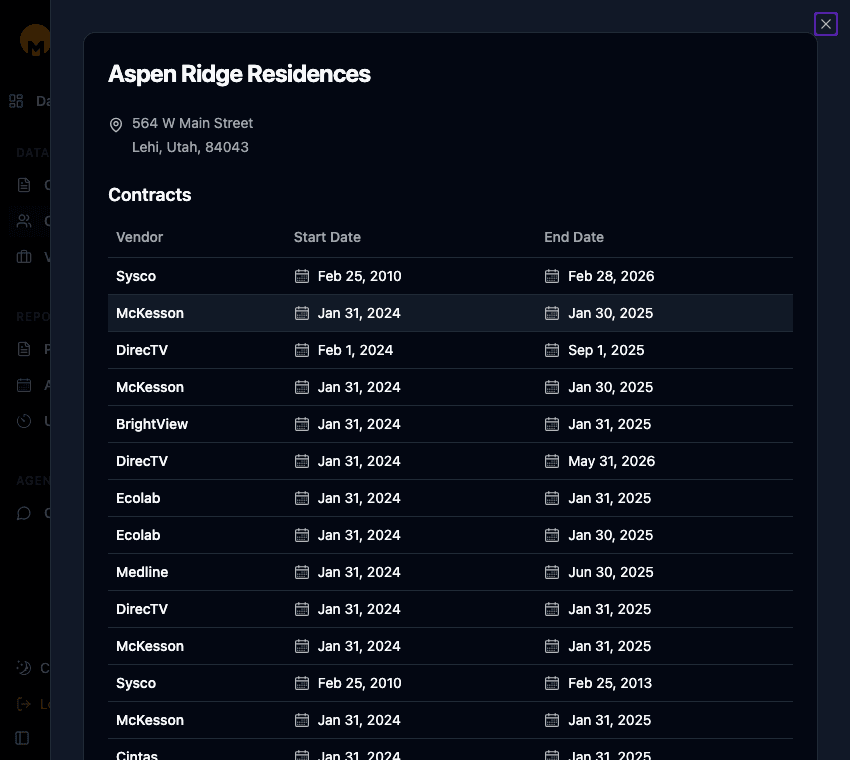Click the start date Feb 1, 2024
This screenshot has width=850, height=760.
355,350
